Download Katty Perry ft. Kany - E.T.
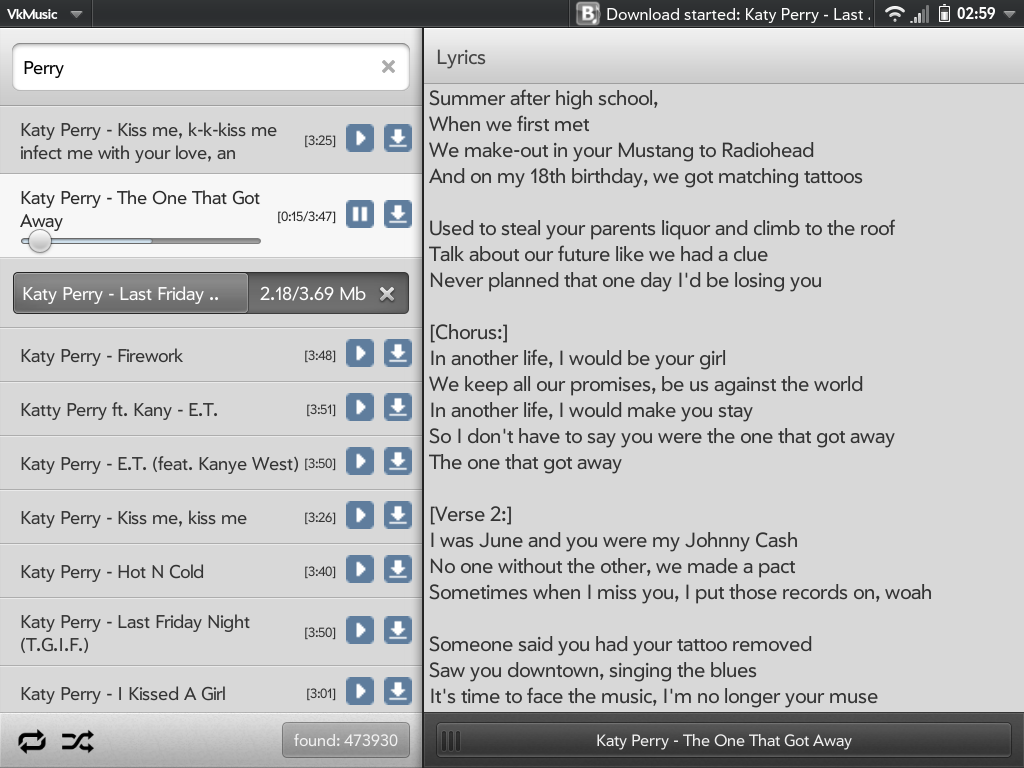Image resolution: width=1024 pixels, height=768 pixels. coord(398,407)
